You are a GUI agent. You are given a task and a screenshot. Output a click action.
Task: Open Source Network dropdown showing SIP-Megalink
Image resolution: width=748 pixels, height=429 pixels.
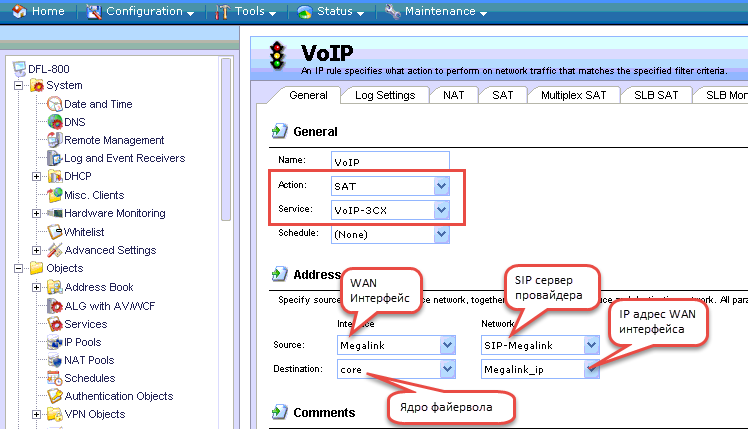click(x=540, y=345)
